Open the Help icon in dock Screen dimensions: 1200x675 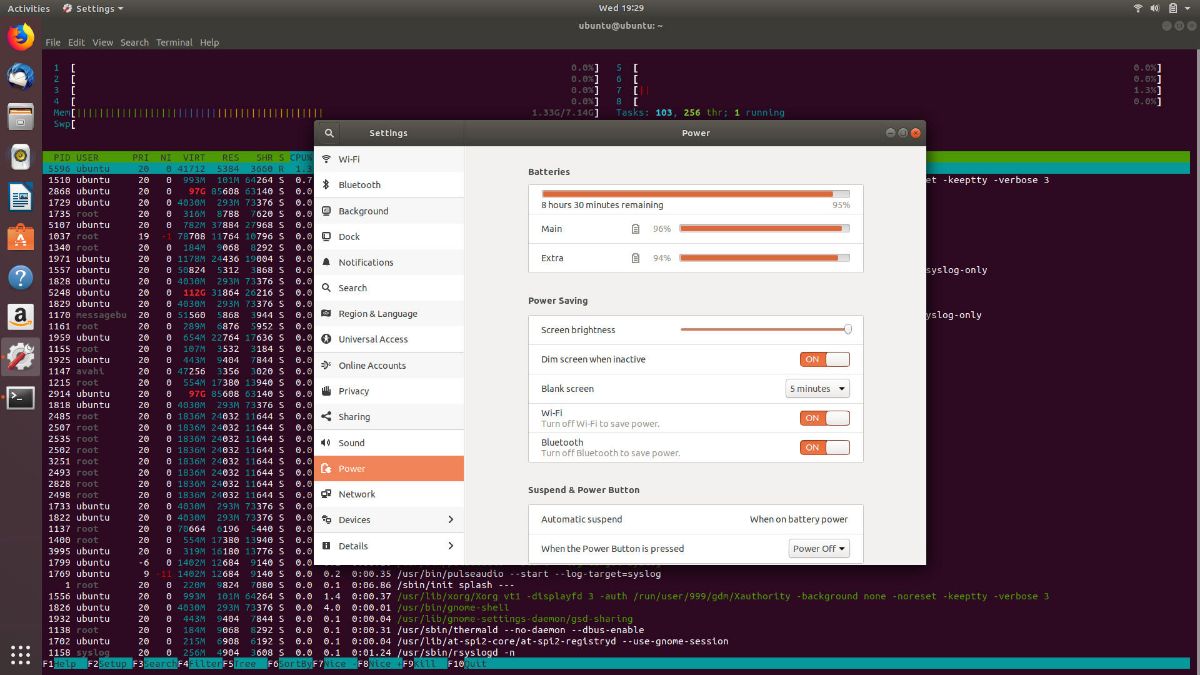[x=20, y=277]
